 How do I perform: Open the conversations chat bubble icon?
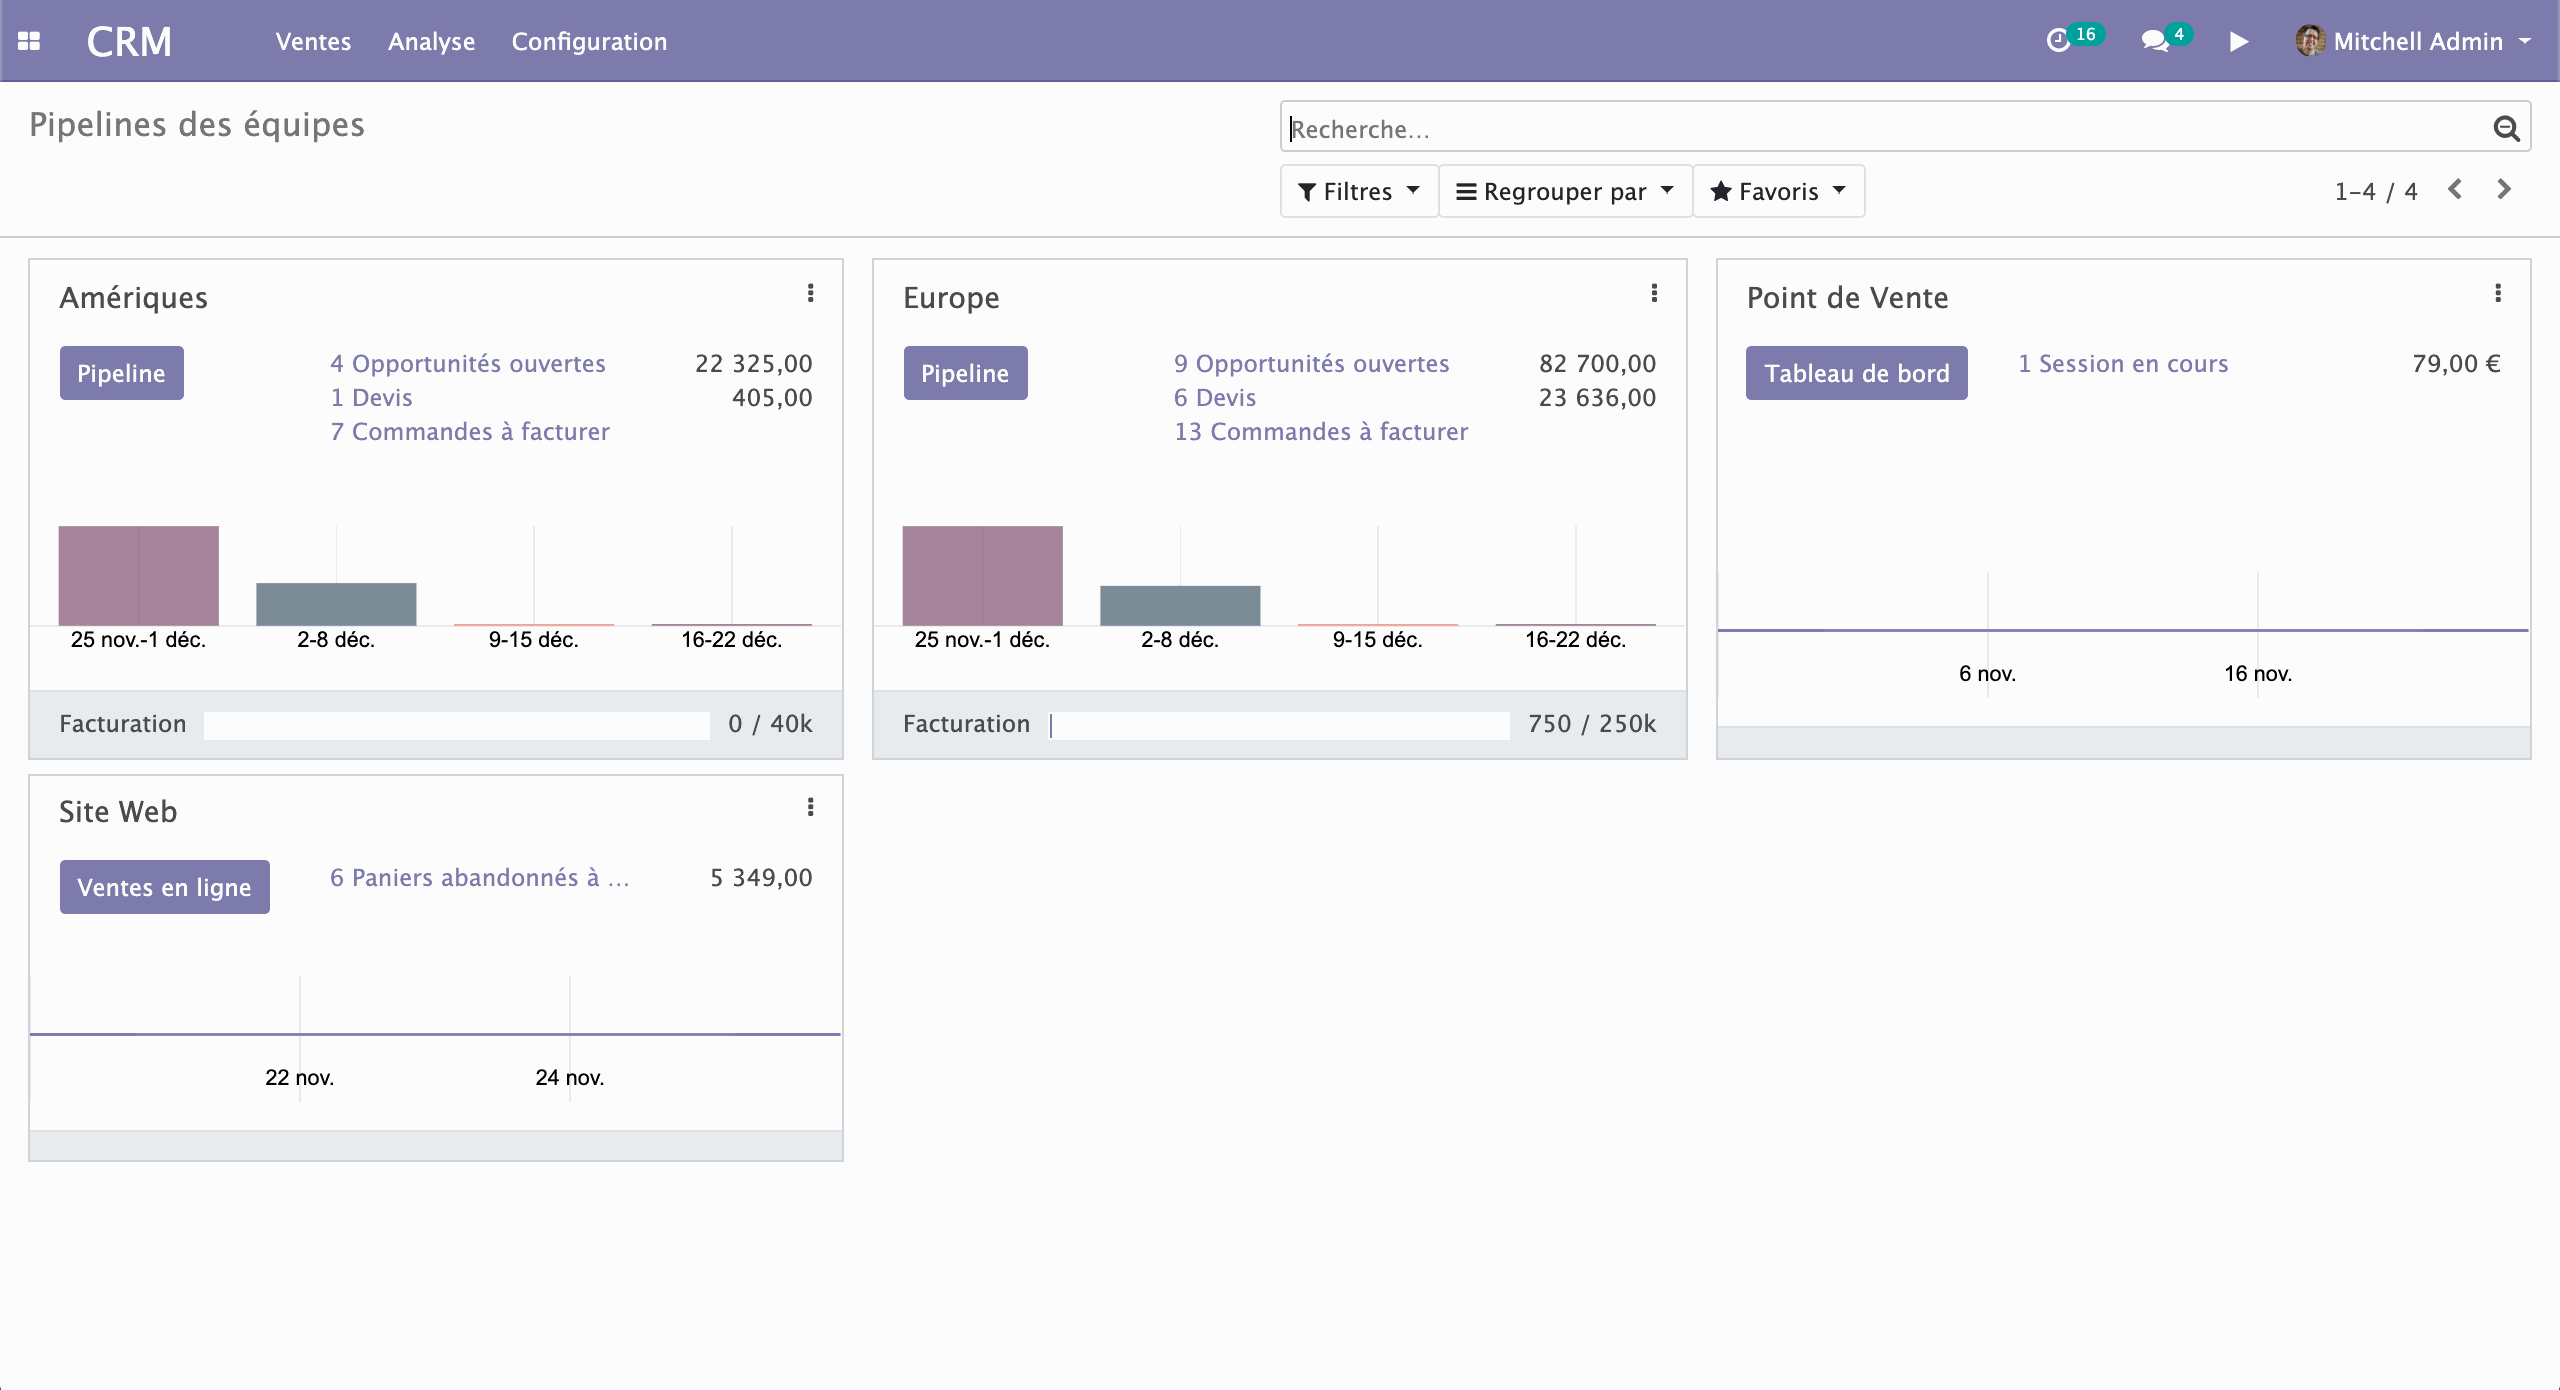coord(2154,41)
